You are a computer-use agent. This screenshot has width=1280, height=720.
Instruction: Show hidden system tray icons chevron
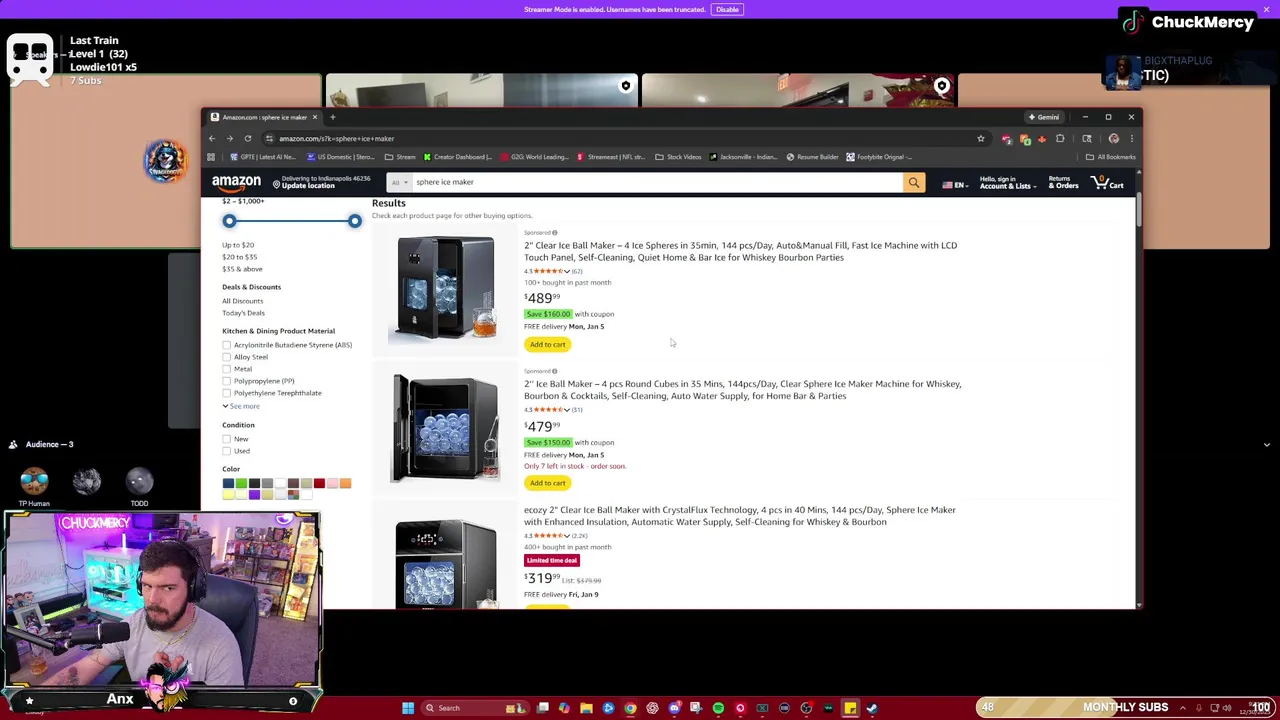[x=1182, y=708]
